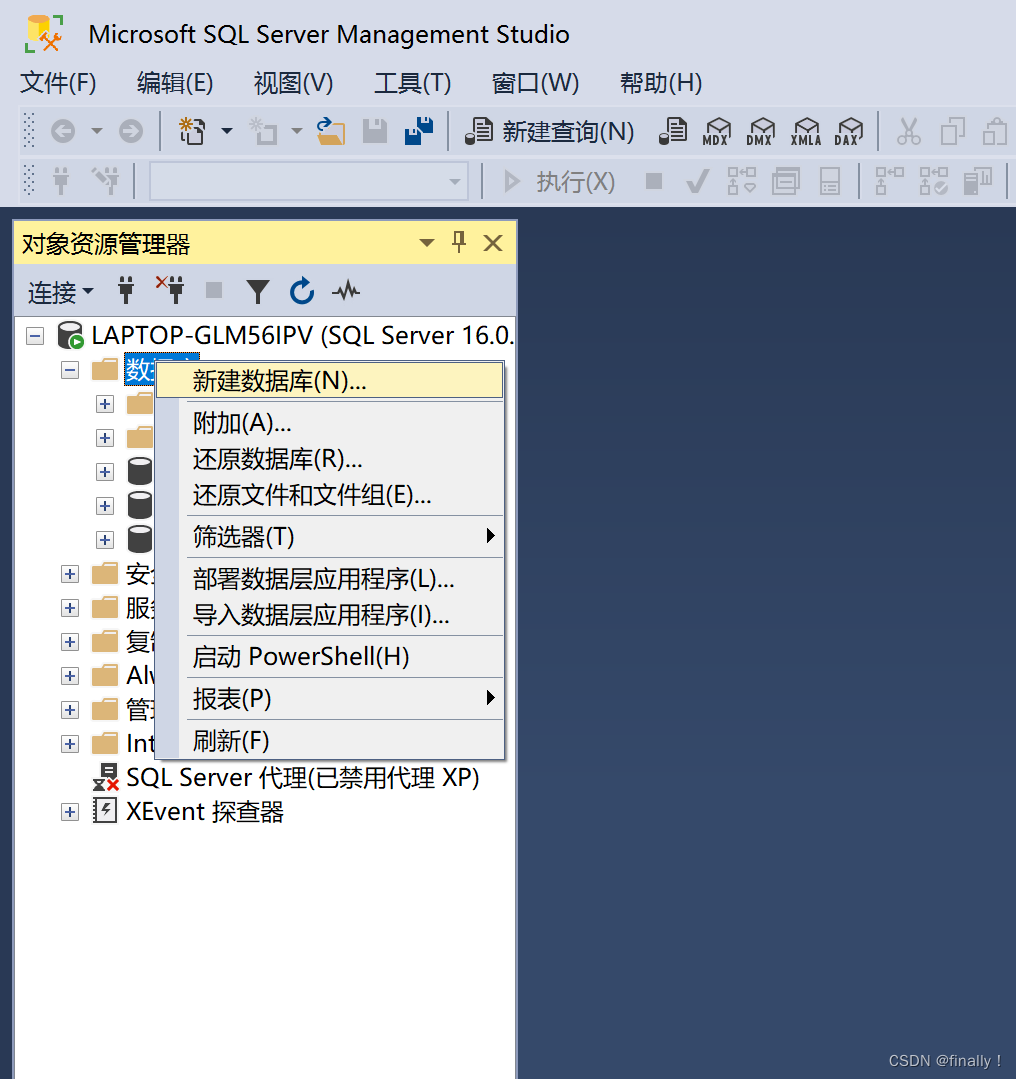Toggle auto-hide pin for Object Explorer
Viewport: 1016px width, 1079px height.
[459, 242]
